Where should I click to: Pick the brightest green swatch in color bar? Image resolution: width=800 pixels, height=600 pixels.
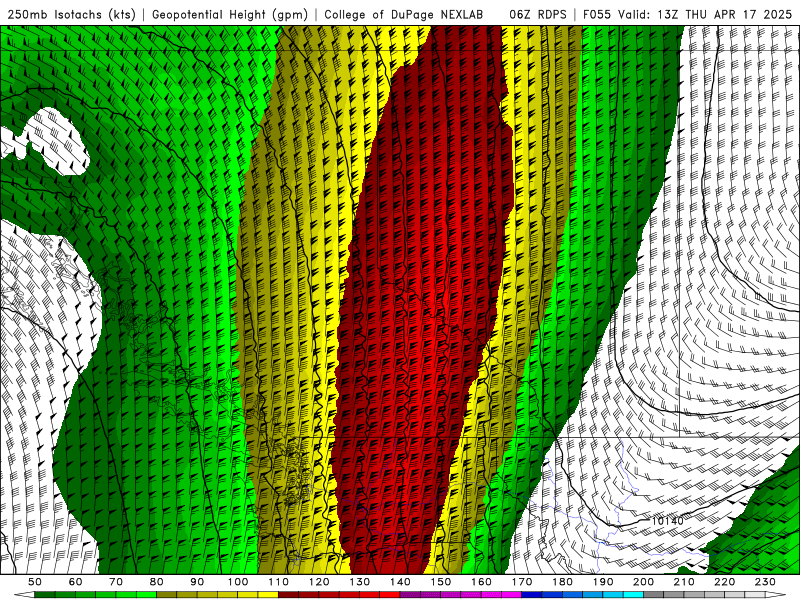(x=146, y=594)
